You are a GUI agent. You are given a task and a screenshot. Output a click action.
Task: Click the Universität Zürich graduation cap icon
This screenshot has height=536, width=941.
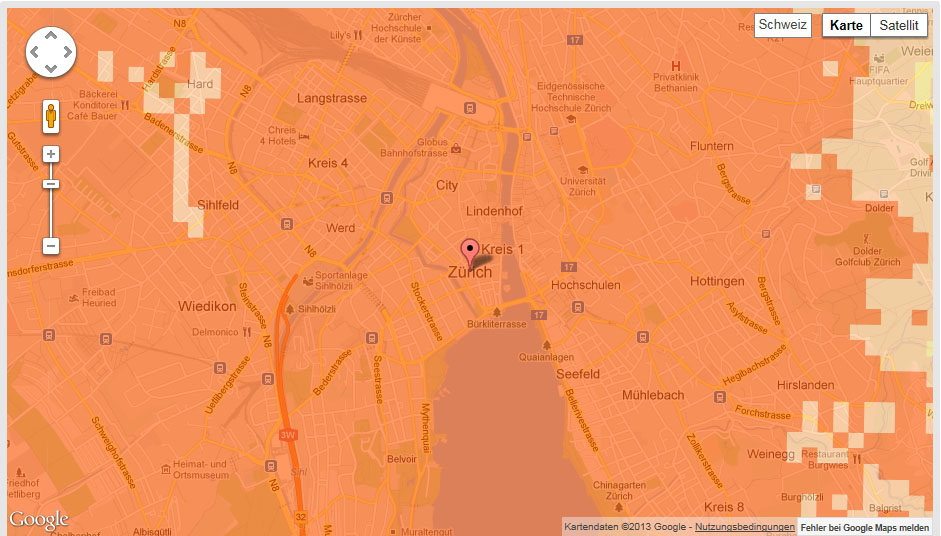click(x=582, y=170)
